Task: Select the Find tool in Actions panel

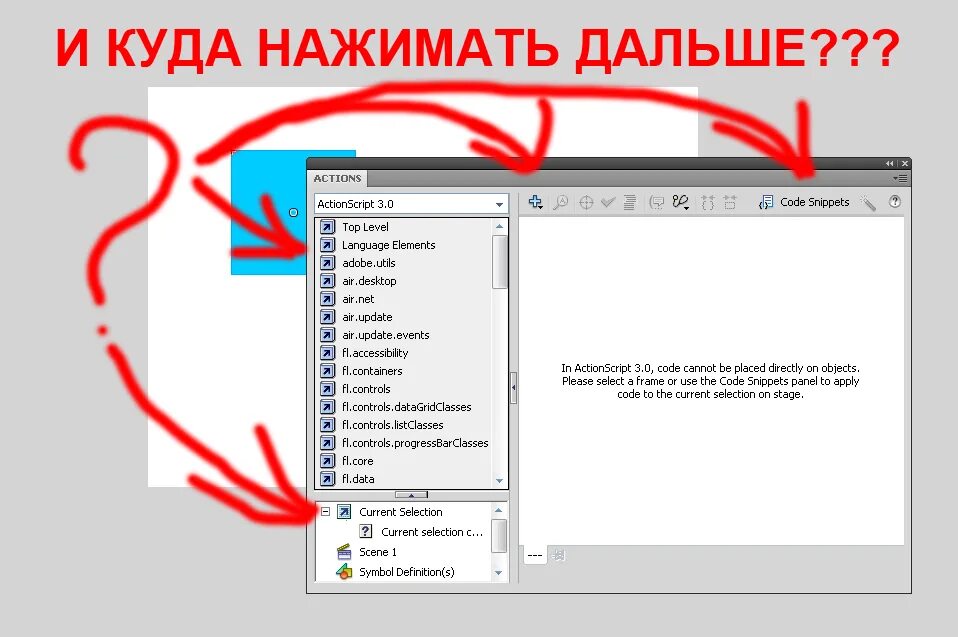Action: 560,202
